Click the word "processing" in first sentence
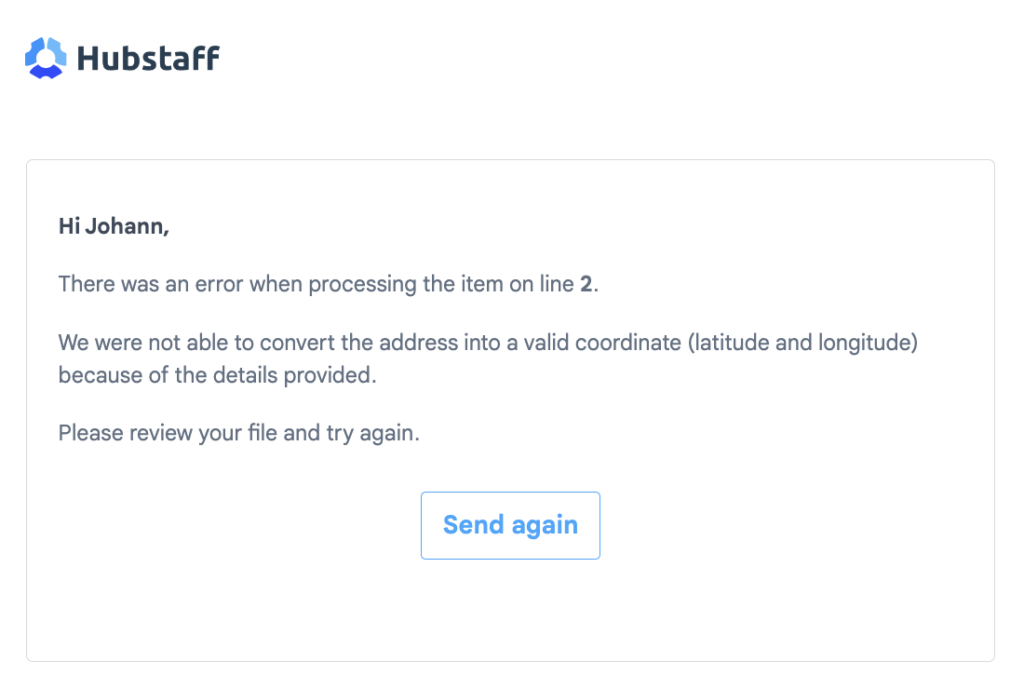Image resolution: width=1024 pixels, height=689 pixels. point(363,284)
